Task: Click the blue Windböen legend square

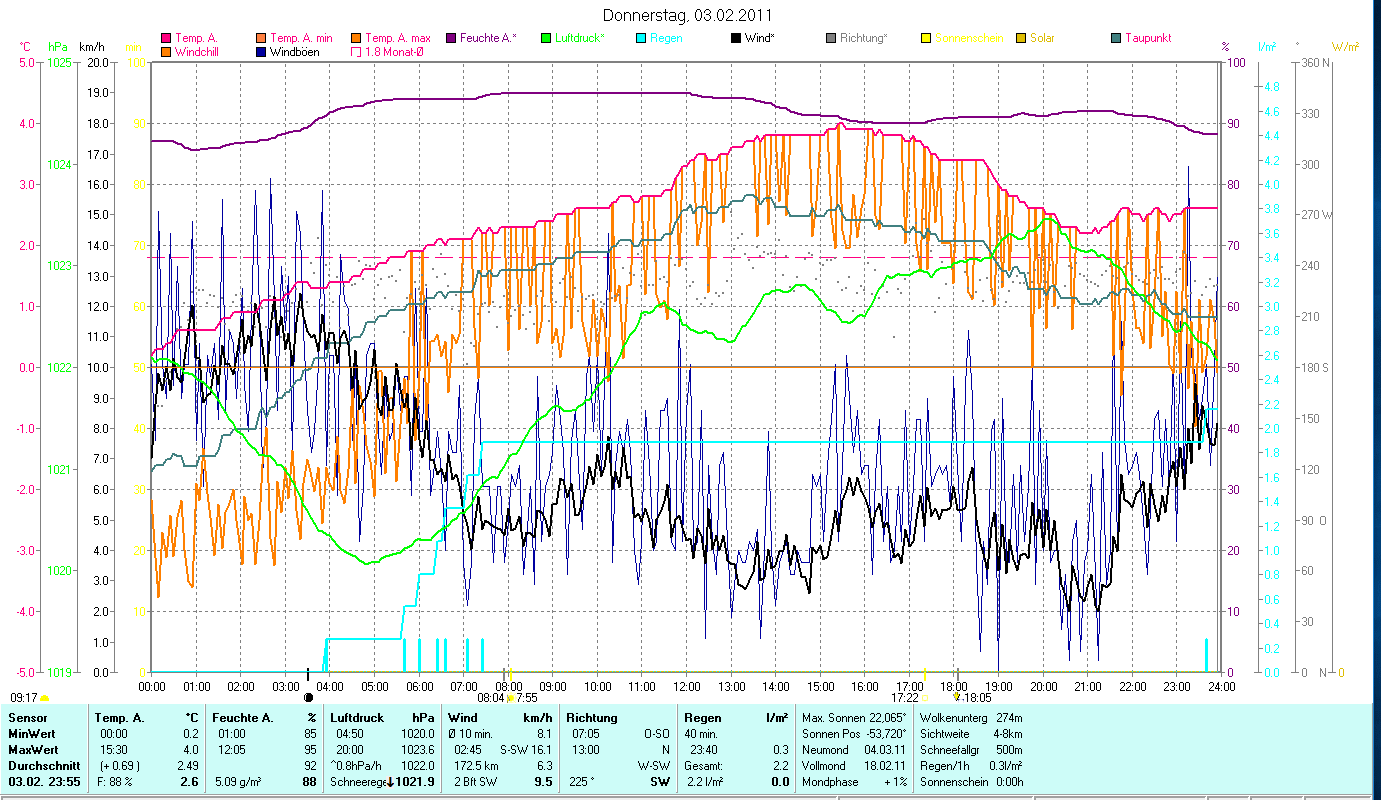Action: [260, 51]
